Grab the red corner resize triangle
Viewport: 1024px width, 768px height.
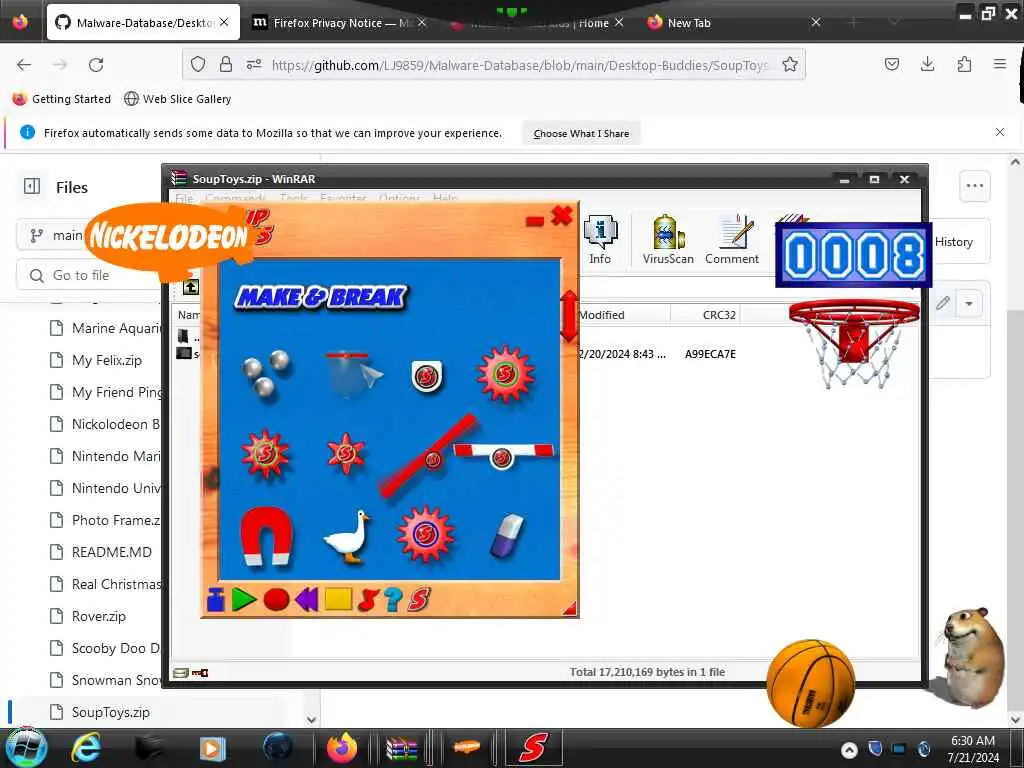pyautogui.click(x=569, y=609)
